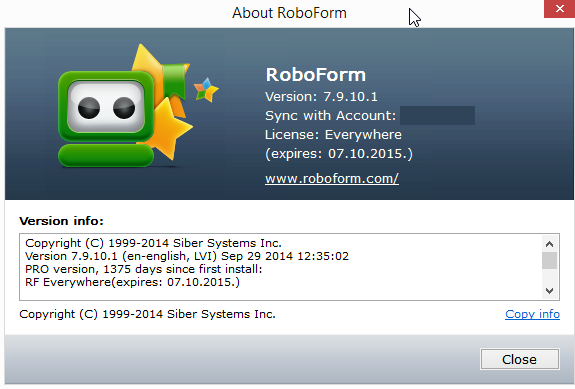575x389 pixels.
Task: Click the green RoboForm robot logo
Action: (106, 118)
